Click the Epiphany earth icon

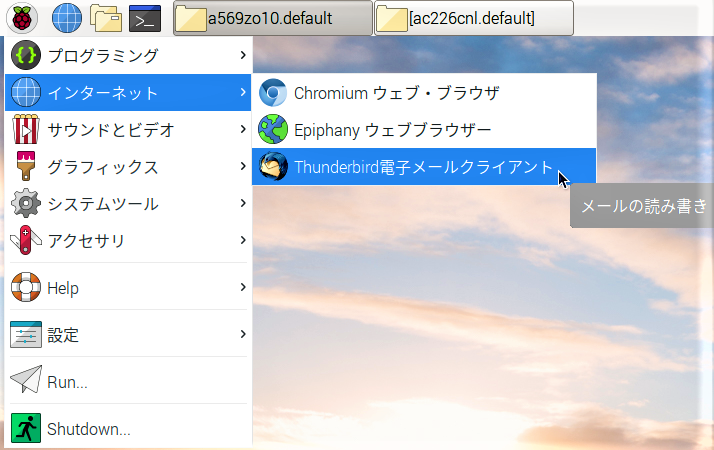click(x=273, y=129)
